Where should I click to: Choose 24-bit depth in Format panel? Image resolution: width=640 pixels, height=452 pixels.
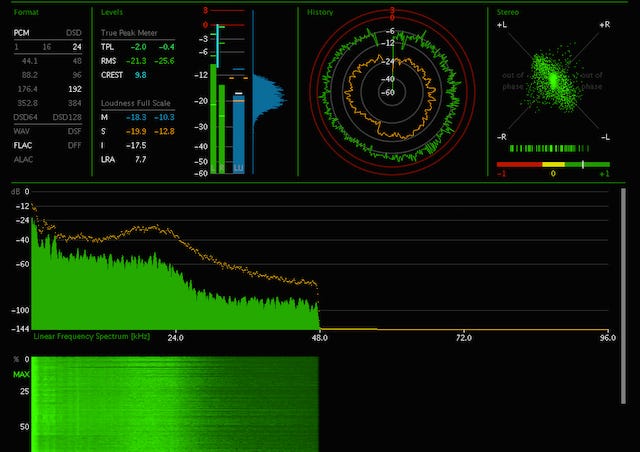coord(77,47)
